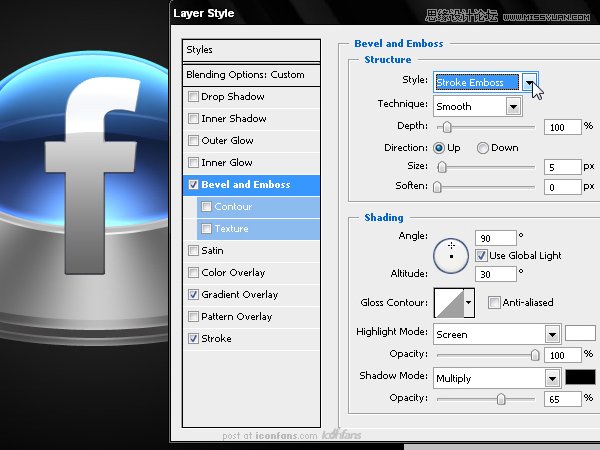Open the Gradient Overlay label
Image resolution: width=600 pixels, height=450 pixels.
tap(240, 295)
